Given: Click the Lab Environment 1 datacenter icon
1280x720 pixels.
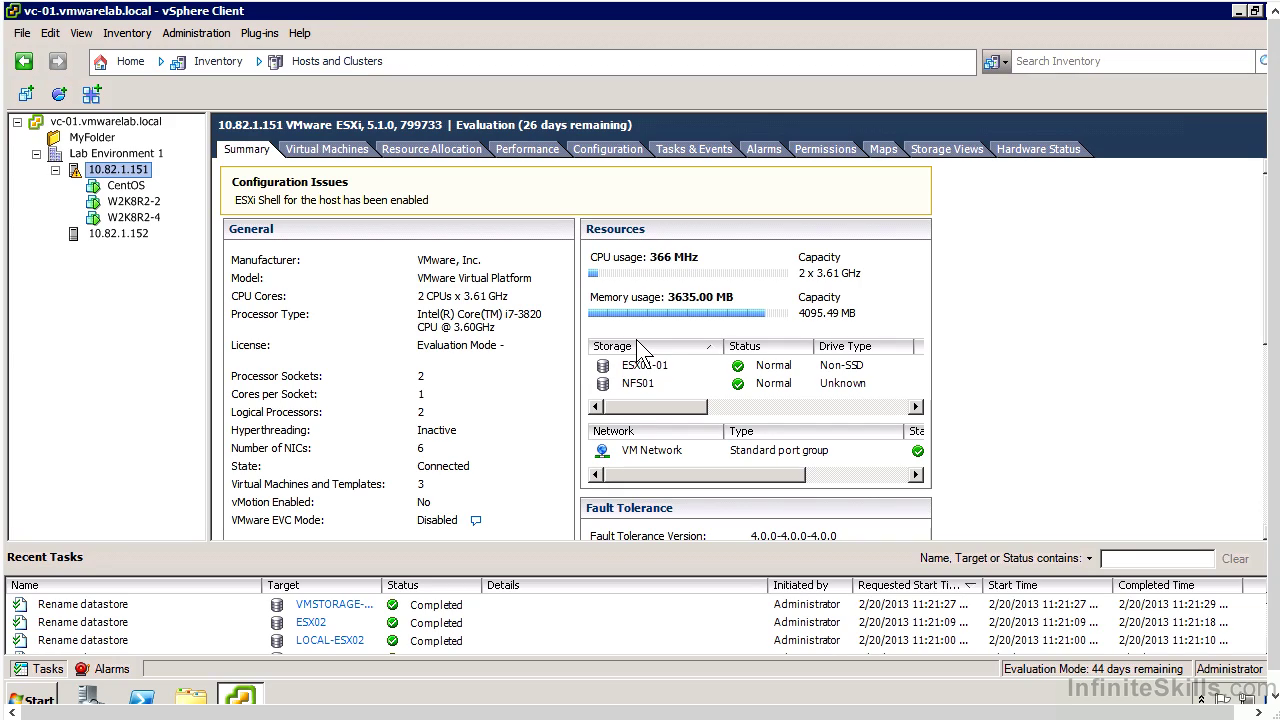Looking at the screenshot, I should click(x=55, y=154).
